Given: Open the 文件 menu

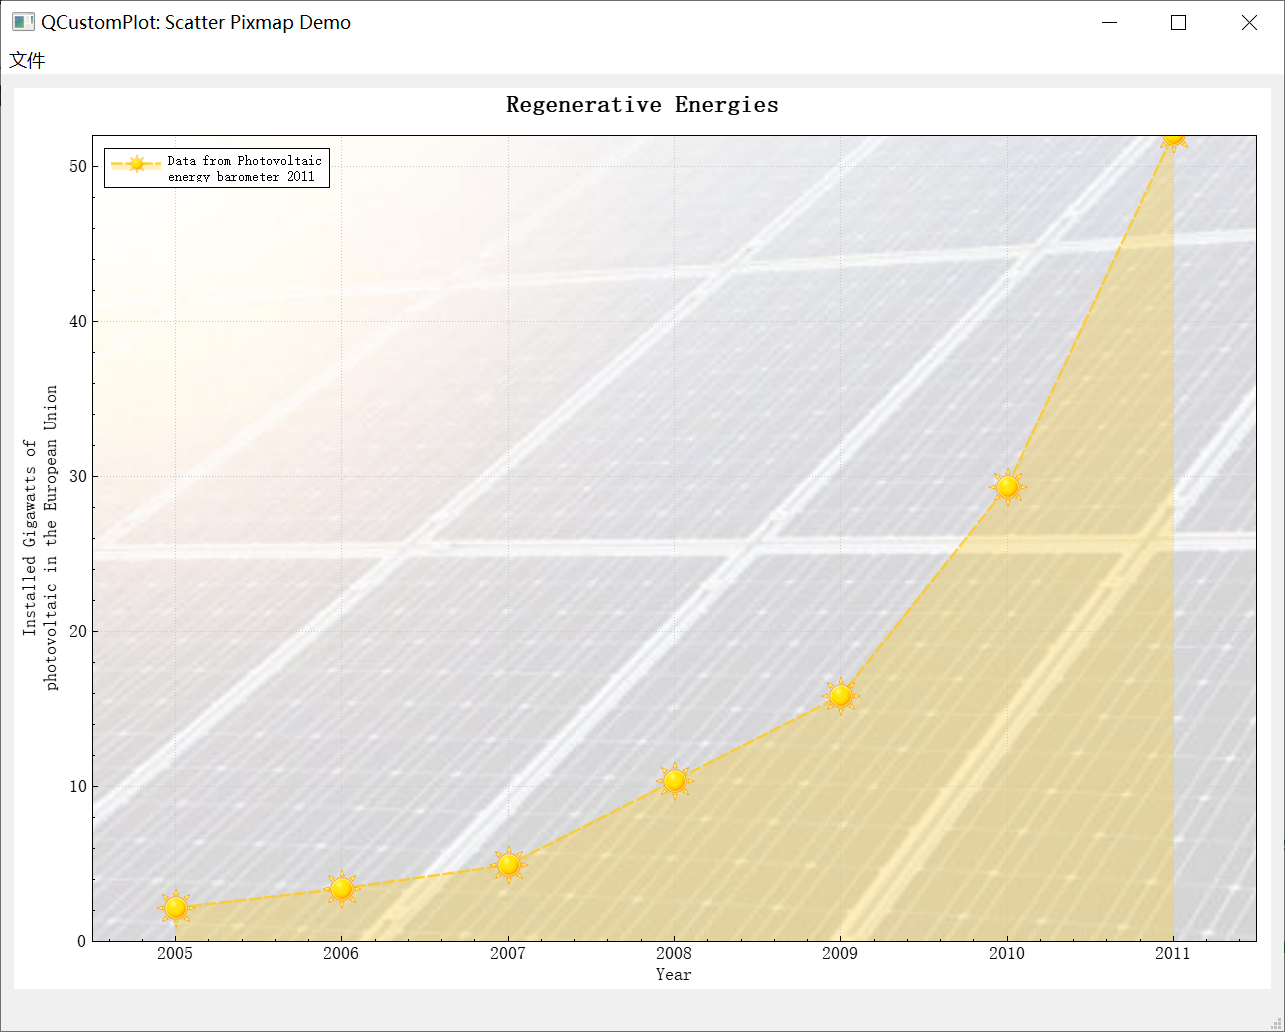Looking at the screenshot, I should [27, 60].
